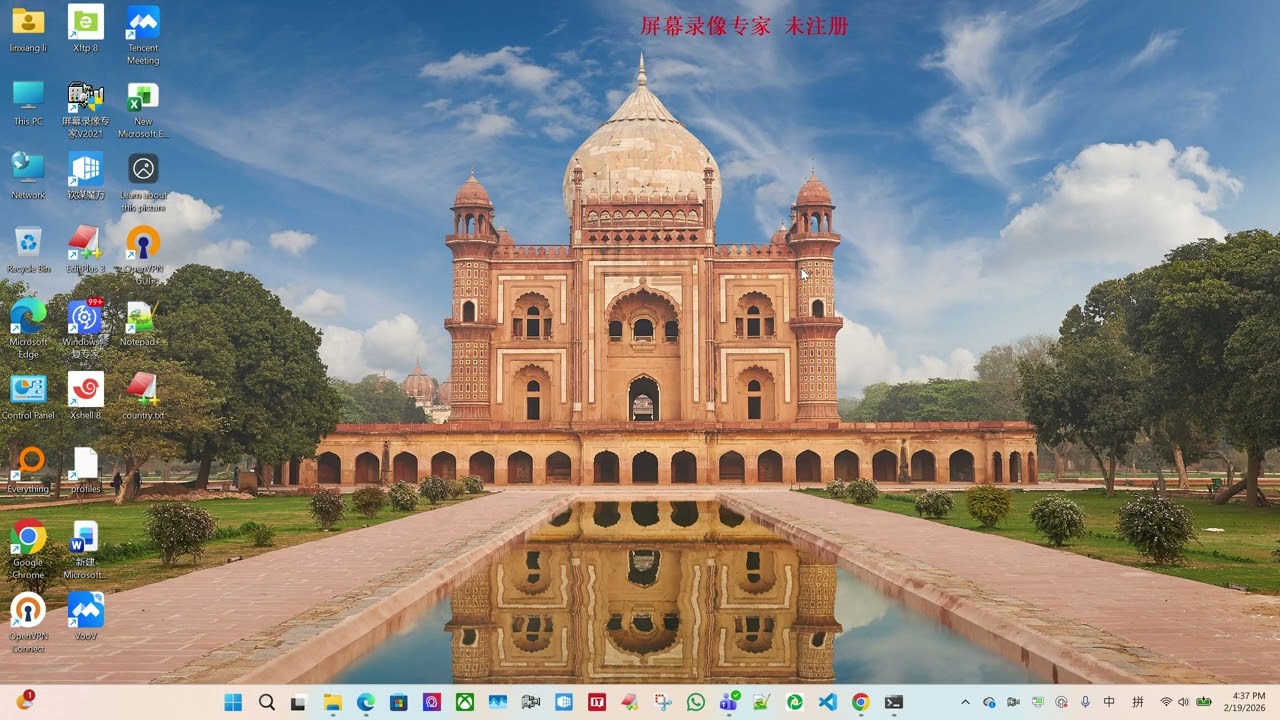Click the 拼 IME mode indicator
The image size is (1280, 720).
[x=1138, y=702]
